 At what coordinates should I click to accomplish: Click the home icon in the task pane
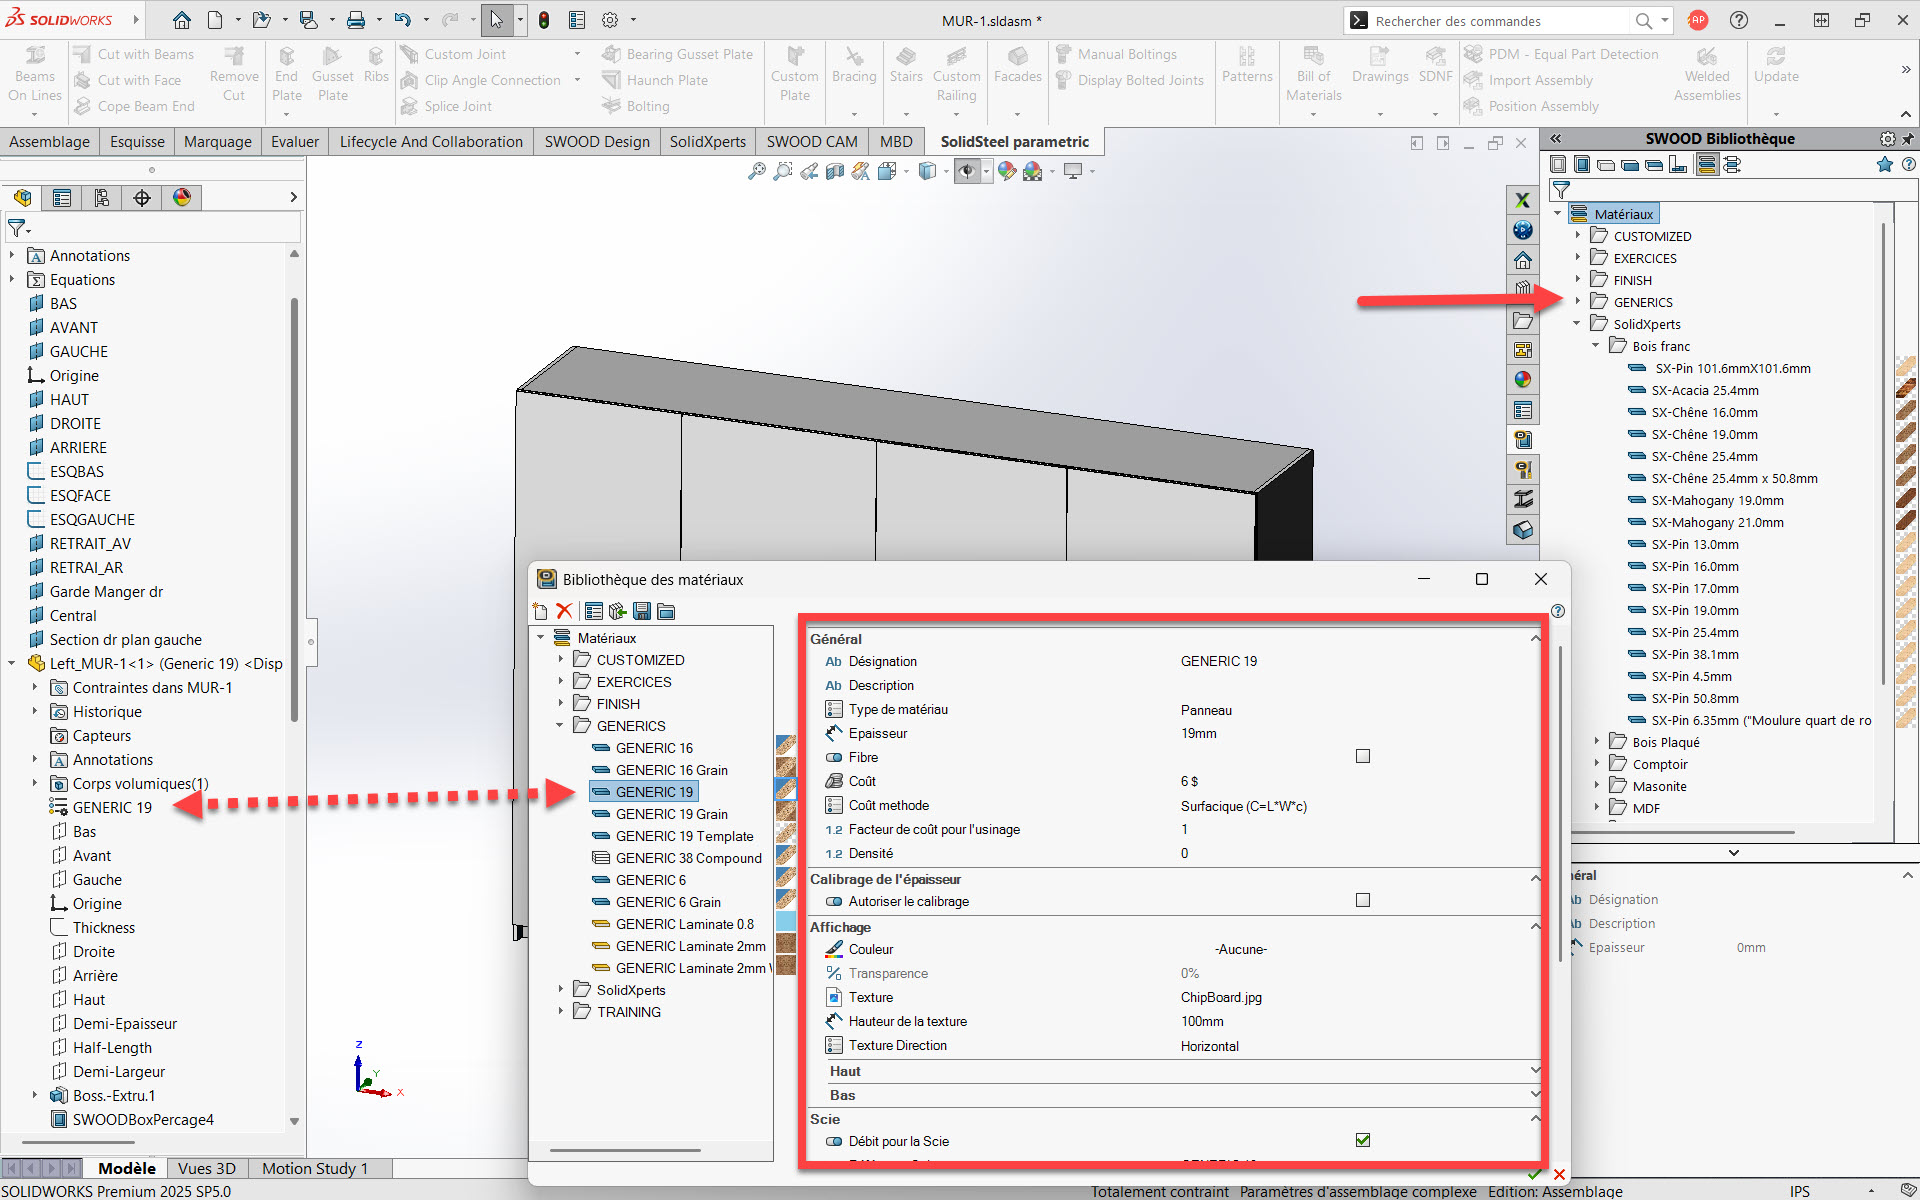(x=1522, y=260)
